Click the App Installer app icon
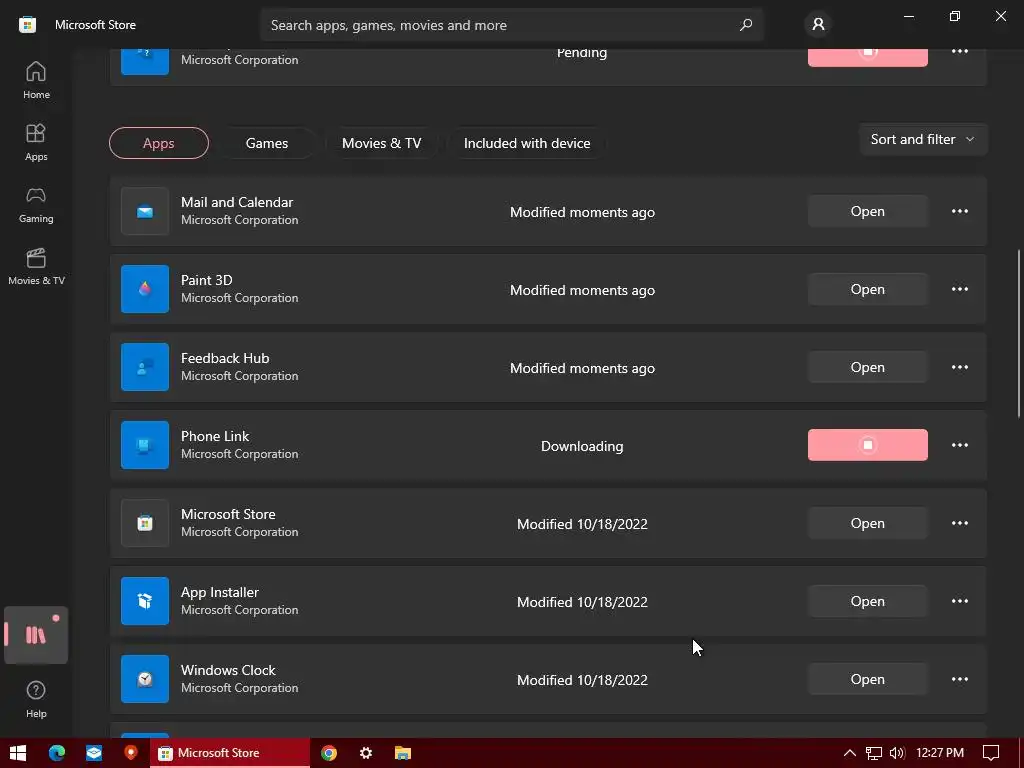Viewport: 1024px width, 768px height. 145,601
